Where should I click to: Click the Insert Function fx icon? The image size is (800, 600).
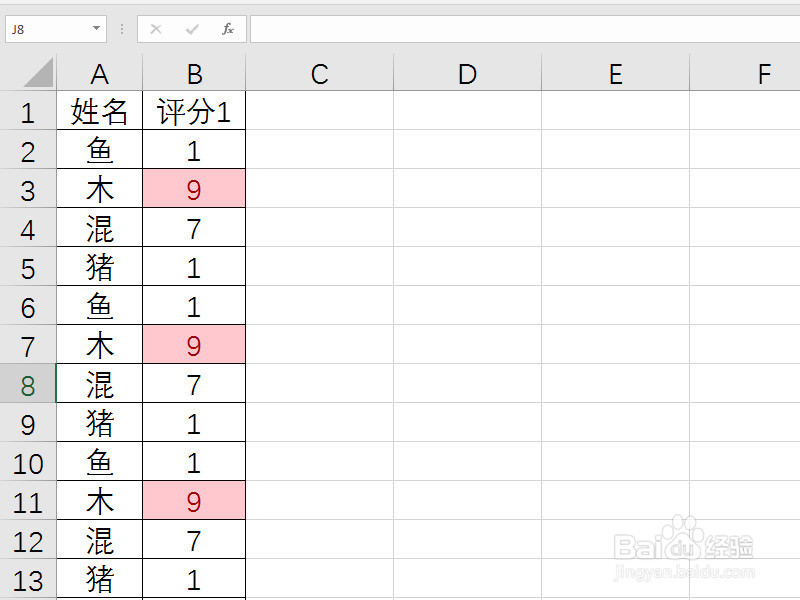228,29
